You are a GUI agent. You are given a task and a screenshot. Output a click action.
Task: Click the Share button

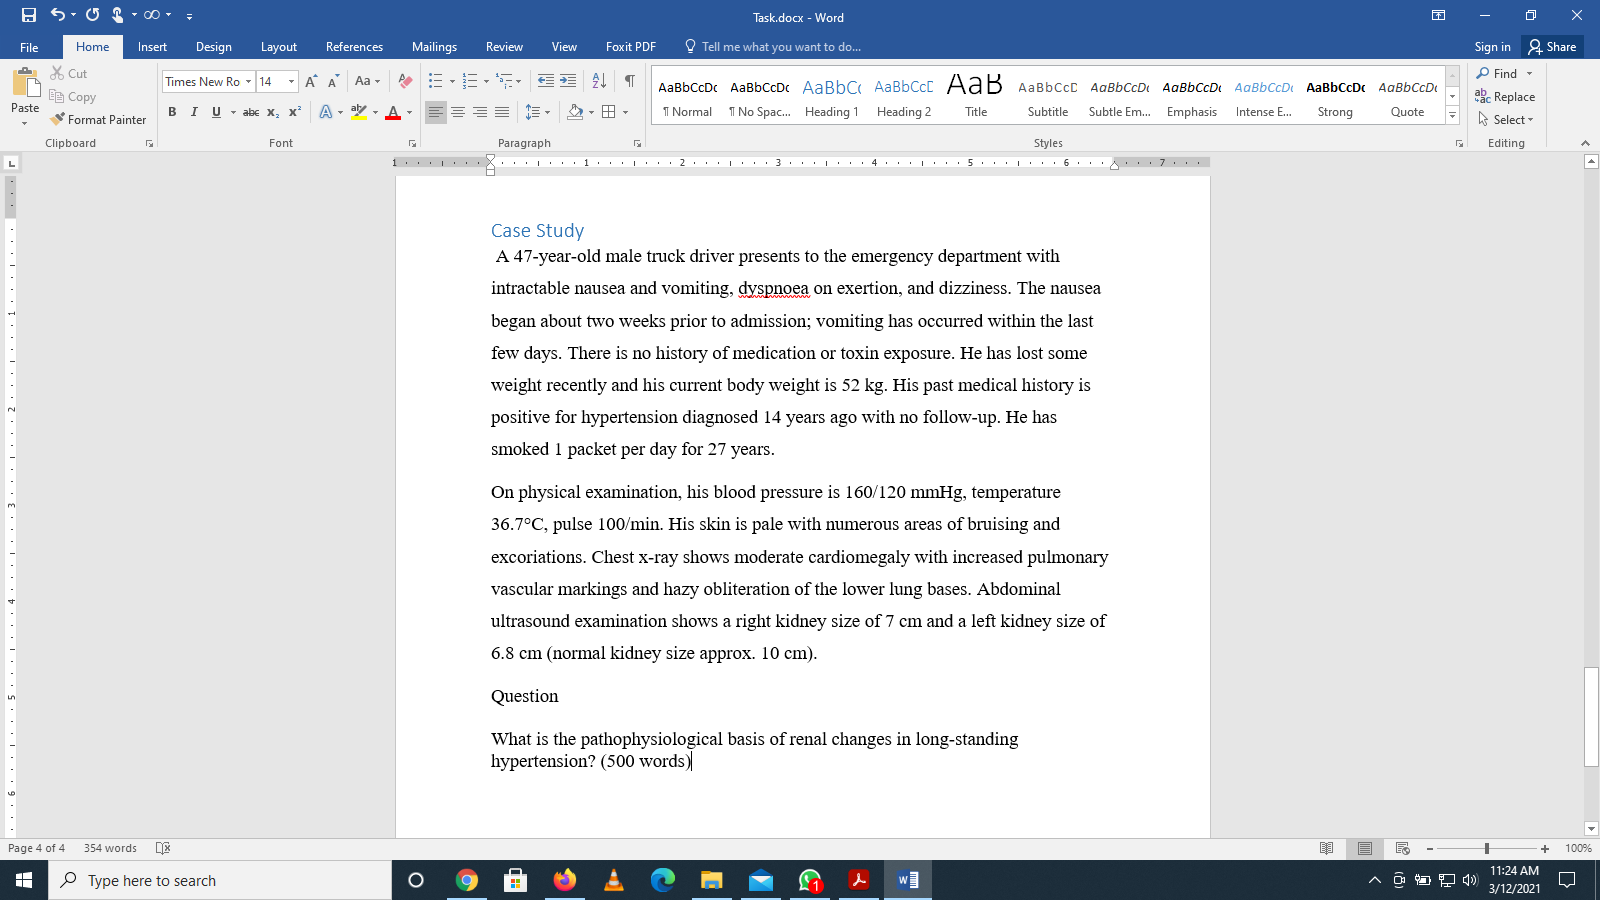pyautogui.click(x=1552, y=46)
